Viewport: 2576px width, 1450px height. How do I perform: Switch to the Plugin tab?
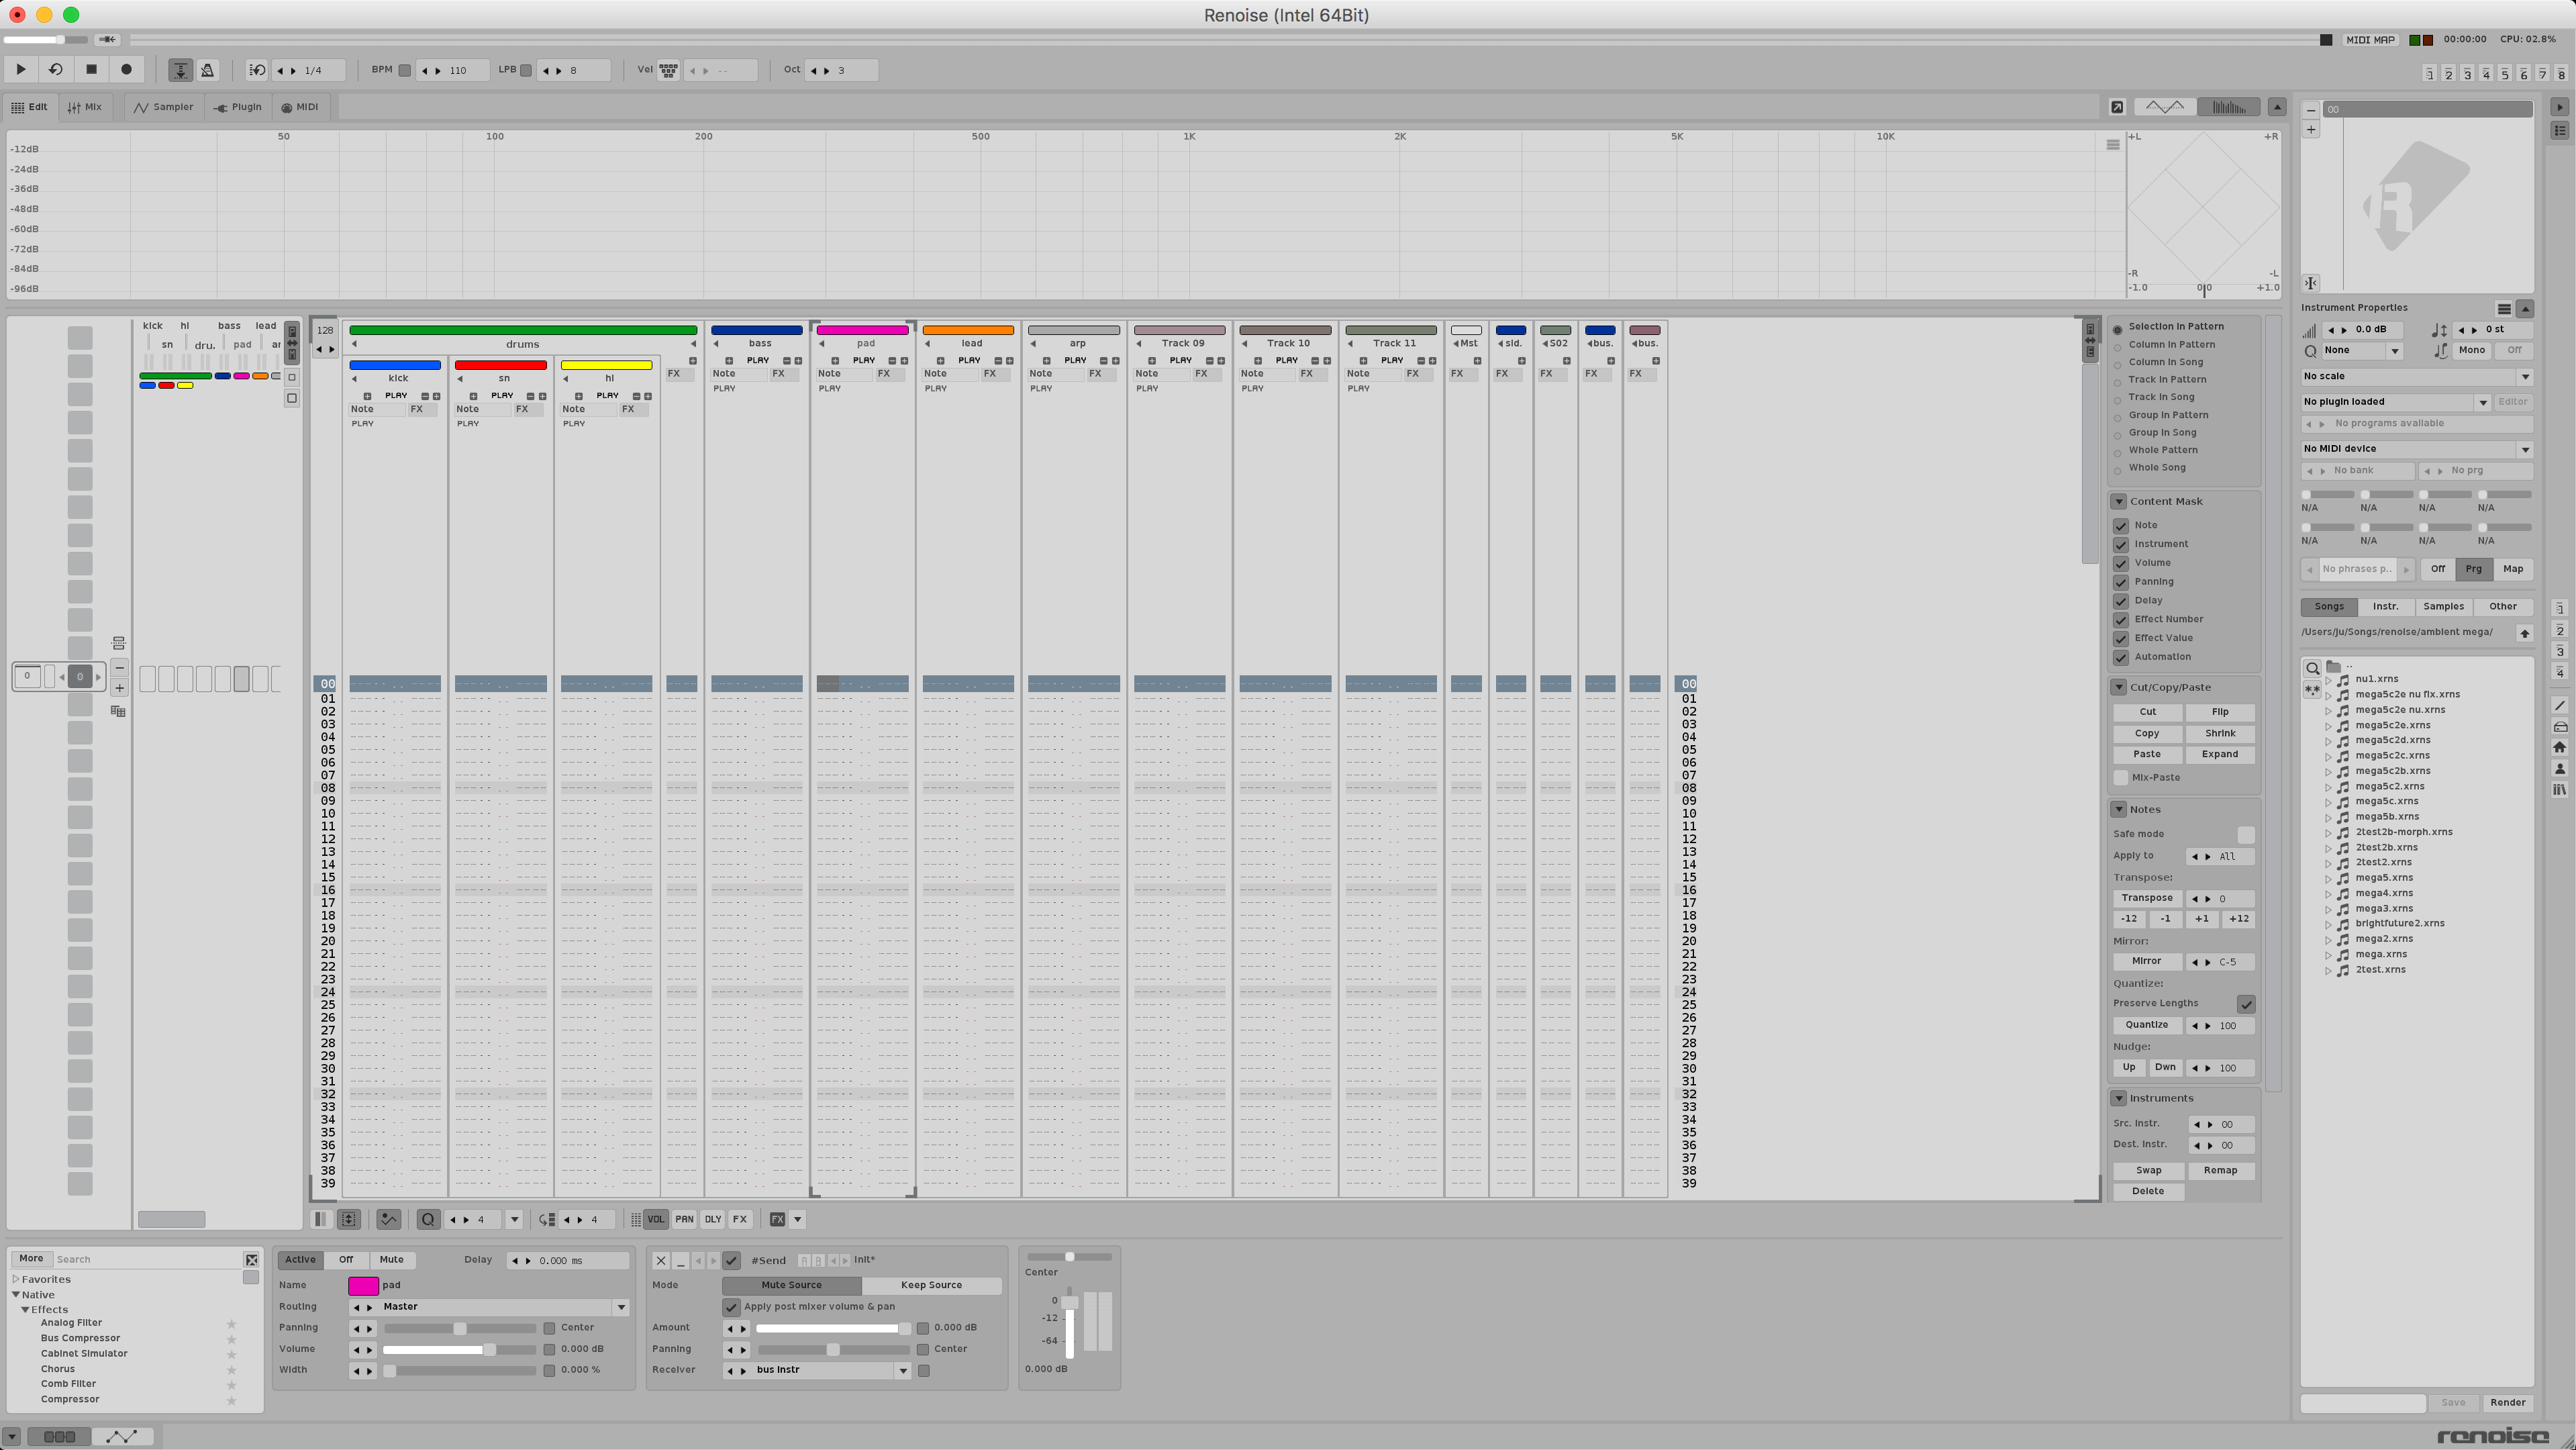pyautogui.click(x=238, y=107)
